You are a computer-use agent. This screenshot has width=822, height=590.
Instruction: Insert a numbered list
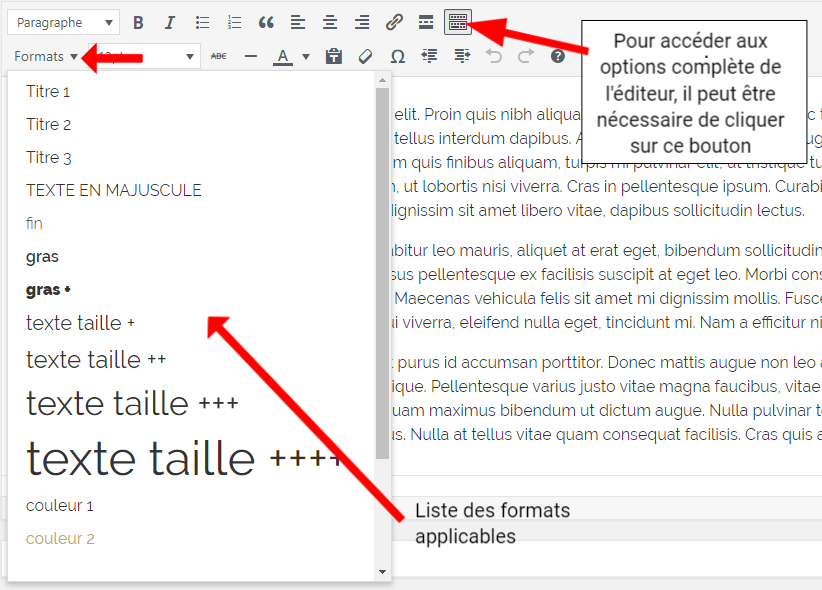click(x=234, y=22)
